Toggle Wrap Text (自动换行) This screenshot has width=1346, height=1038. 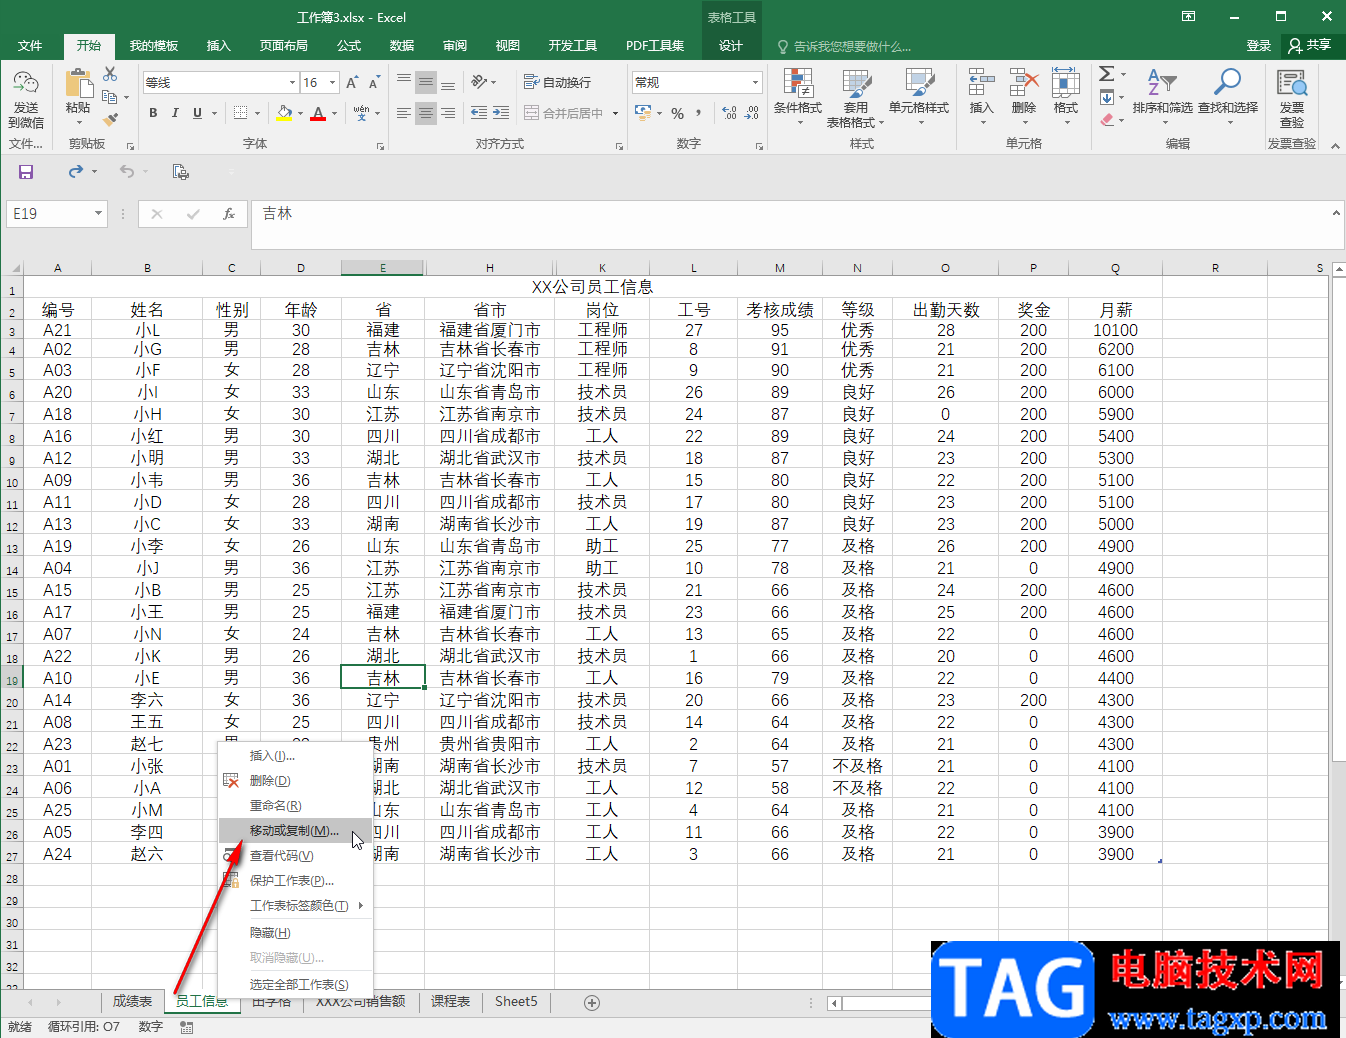point(557,82)
